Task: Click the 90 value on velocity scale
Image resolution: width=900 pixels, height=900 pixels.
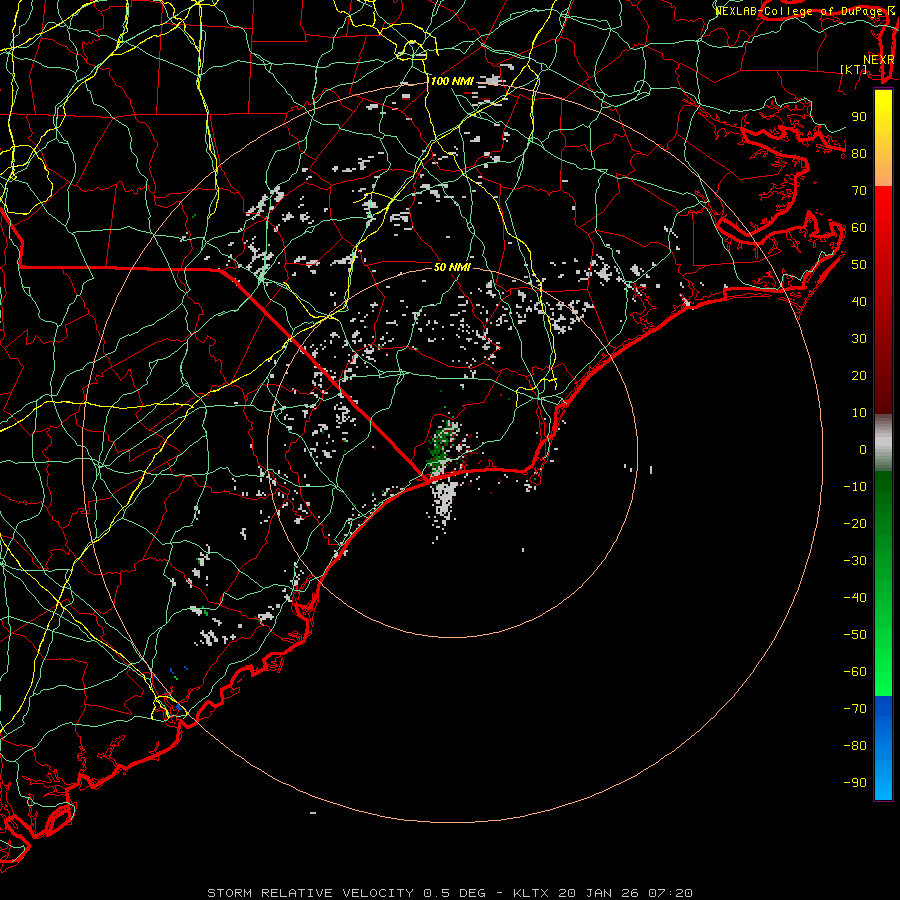Action: [x=859, y=117]
